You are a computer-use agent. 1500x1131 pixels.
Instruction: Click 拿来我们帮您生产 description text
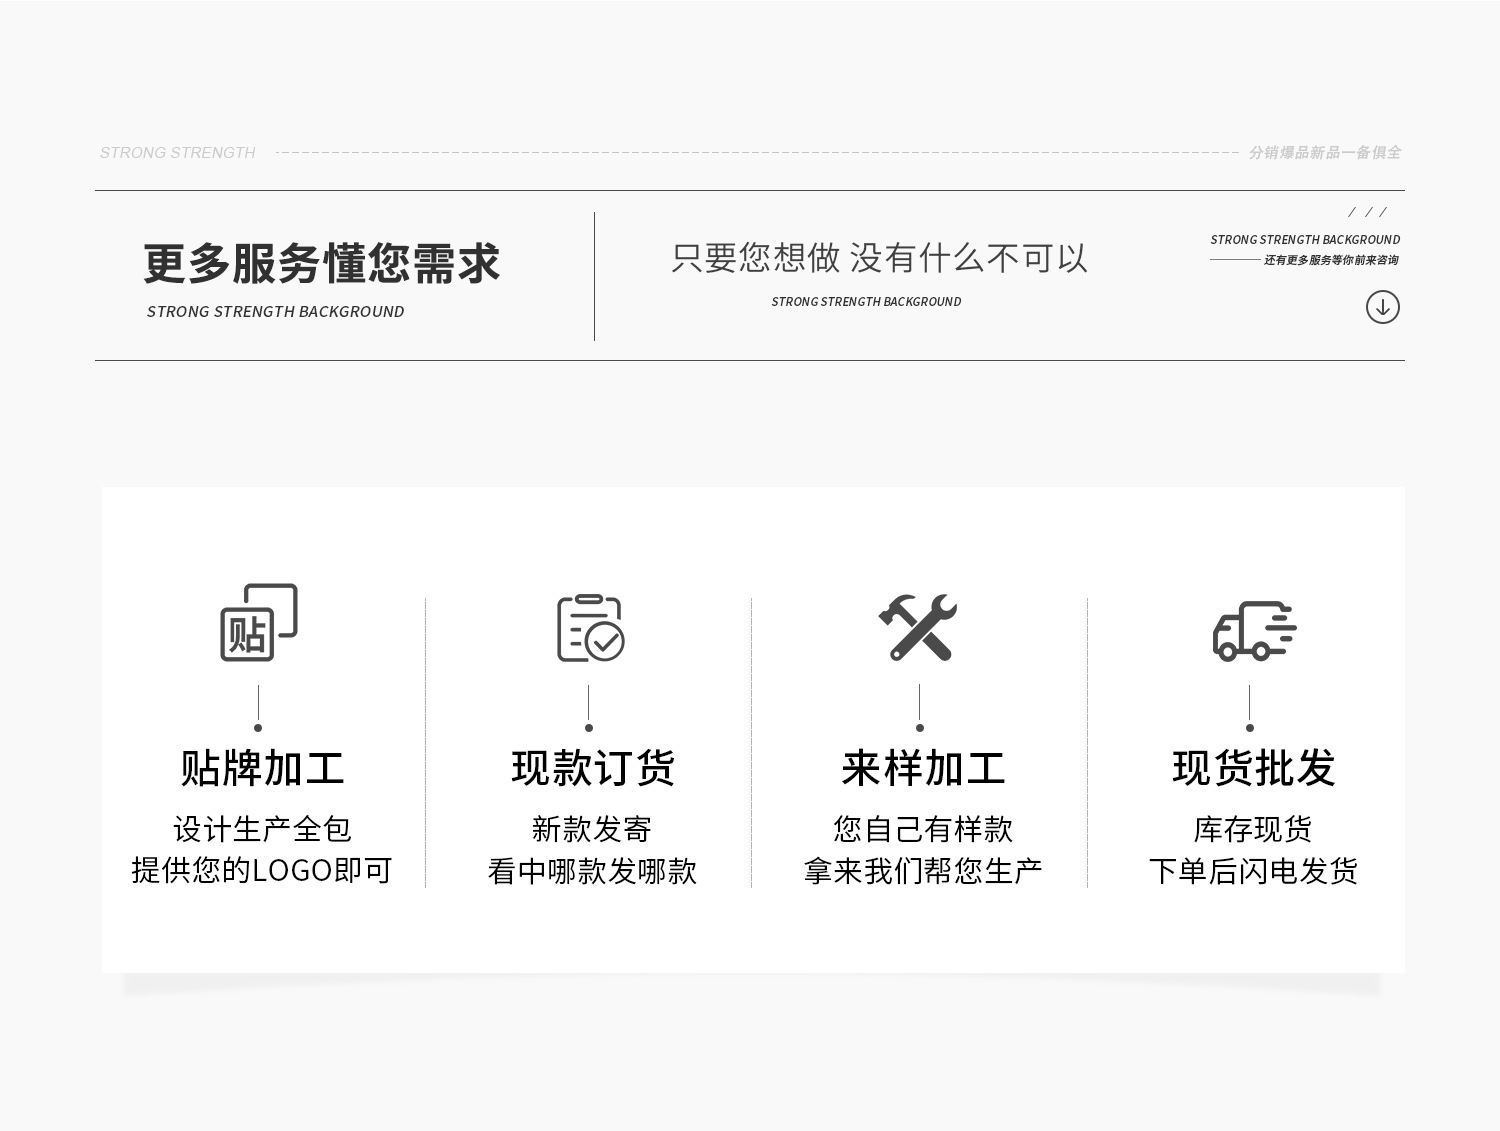pyautogui.click(x=923, y=871)
